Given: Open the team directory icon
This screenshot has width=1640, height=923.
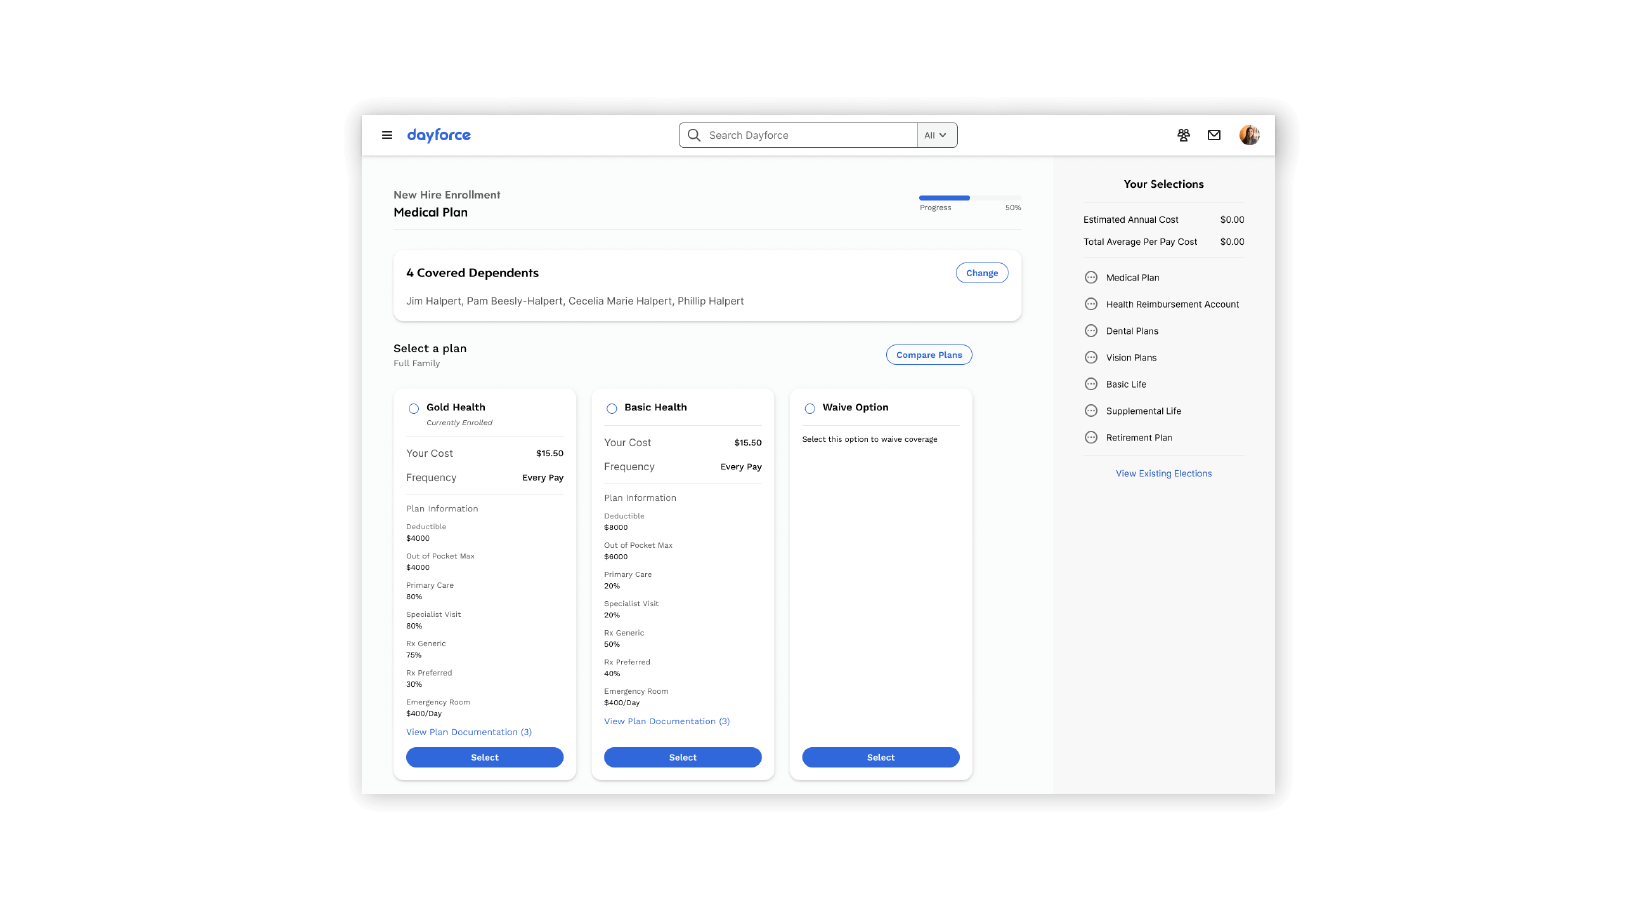Looking at the screenshot, I should [1183, 134].
